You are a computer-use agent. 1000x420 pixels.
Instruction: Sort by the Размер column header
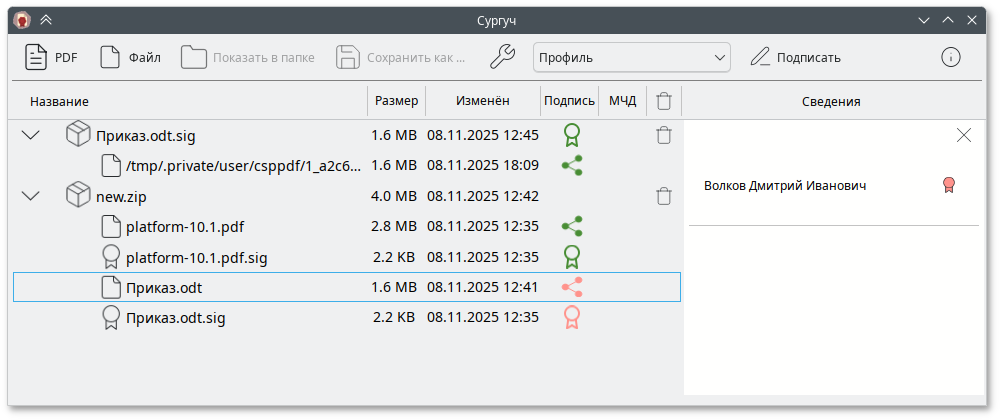397,101
